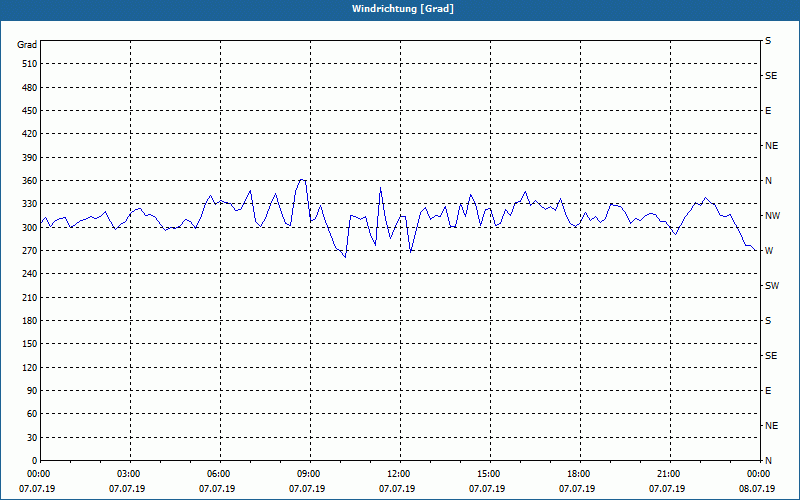Select the W compass label on the right axis

(x=769, y=251)
